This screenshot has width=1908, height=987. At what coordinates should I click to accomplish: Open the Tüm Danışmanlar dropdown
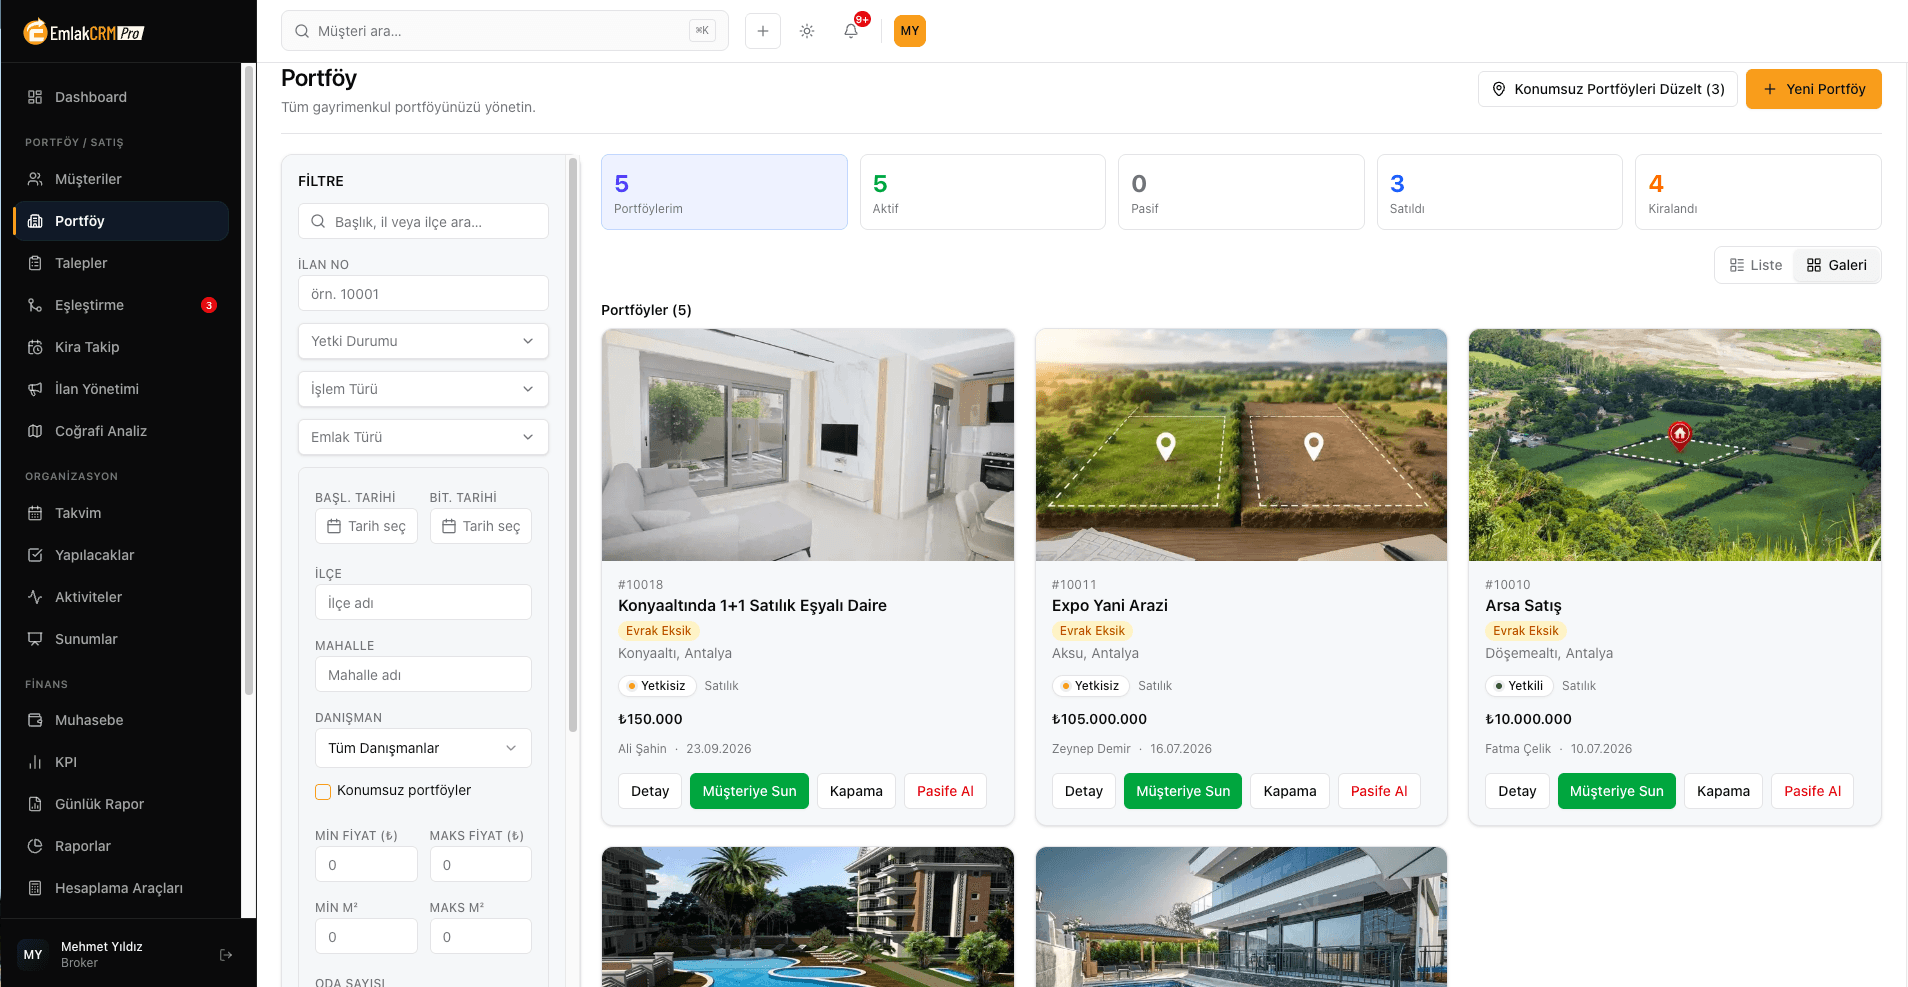423,748
